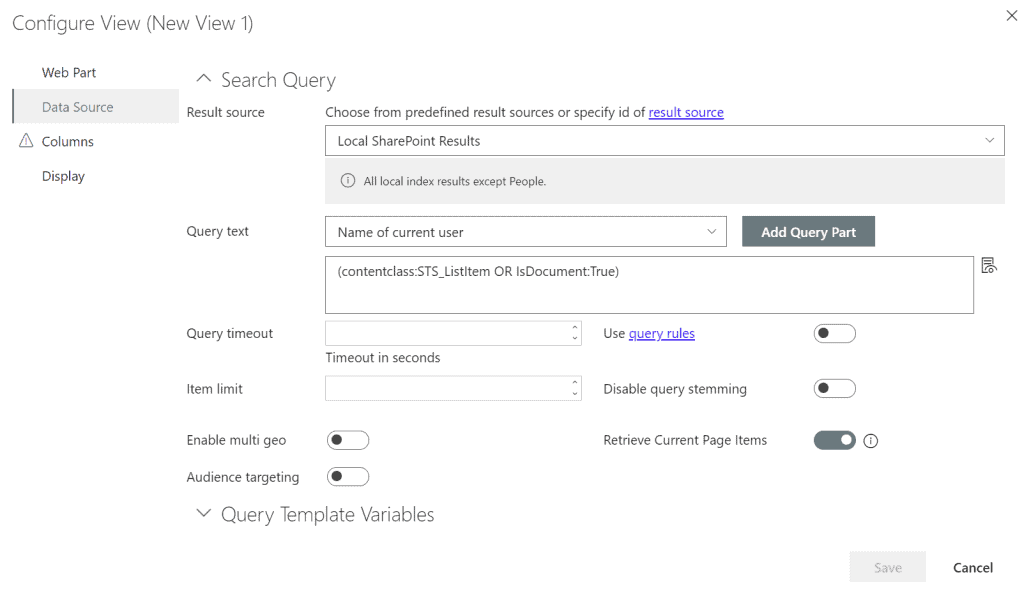The width and height of the screenshot is (1024, 591).
Task: Disable Retrieve Current Page Items
Action: [834, 440]
